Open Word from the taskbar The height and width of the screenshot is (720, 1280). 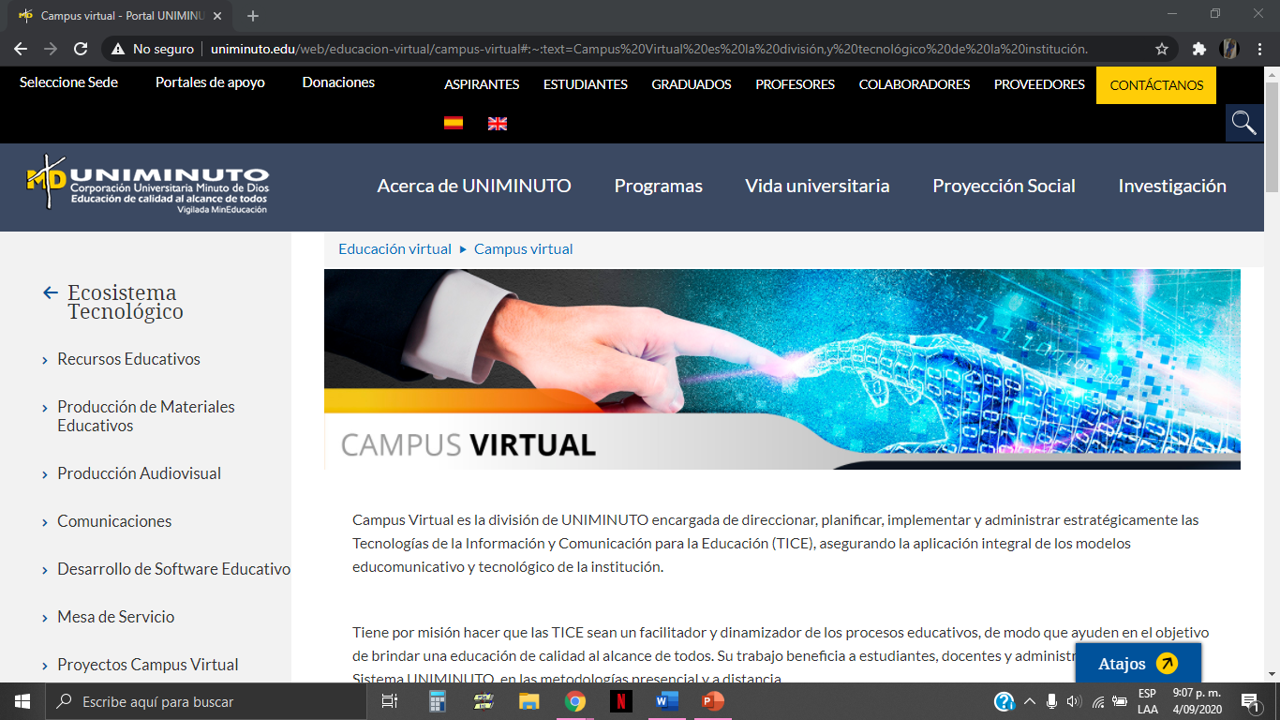point(667,701)
